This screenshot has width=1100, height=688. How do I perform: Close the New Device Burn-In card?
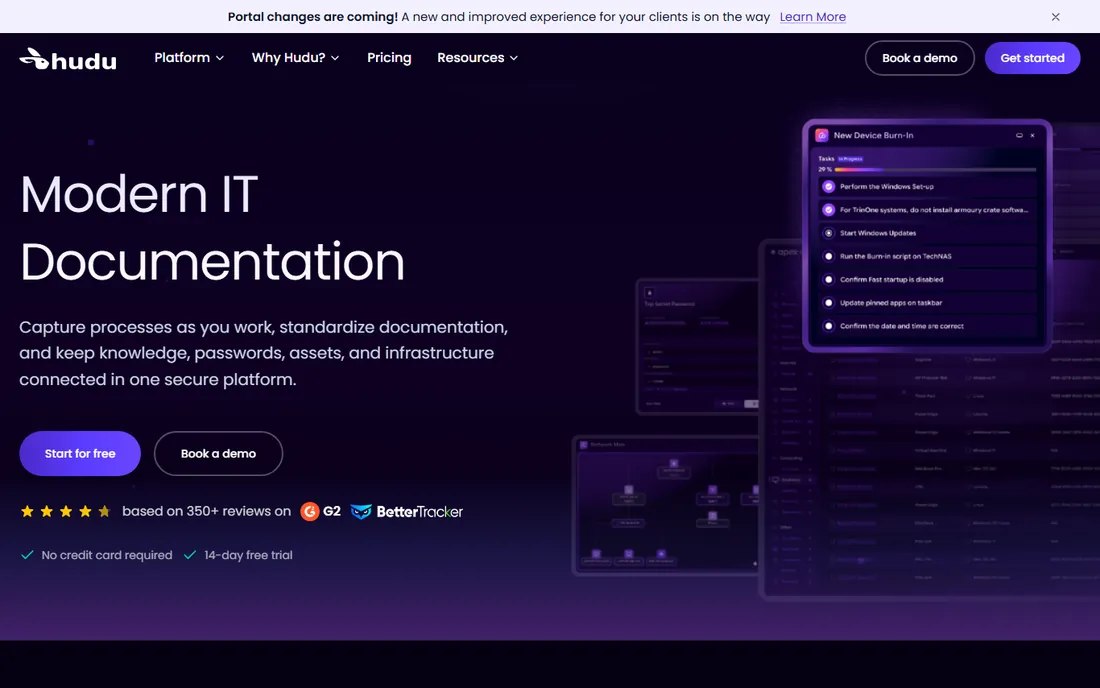(1032, 135)
